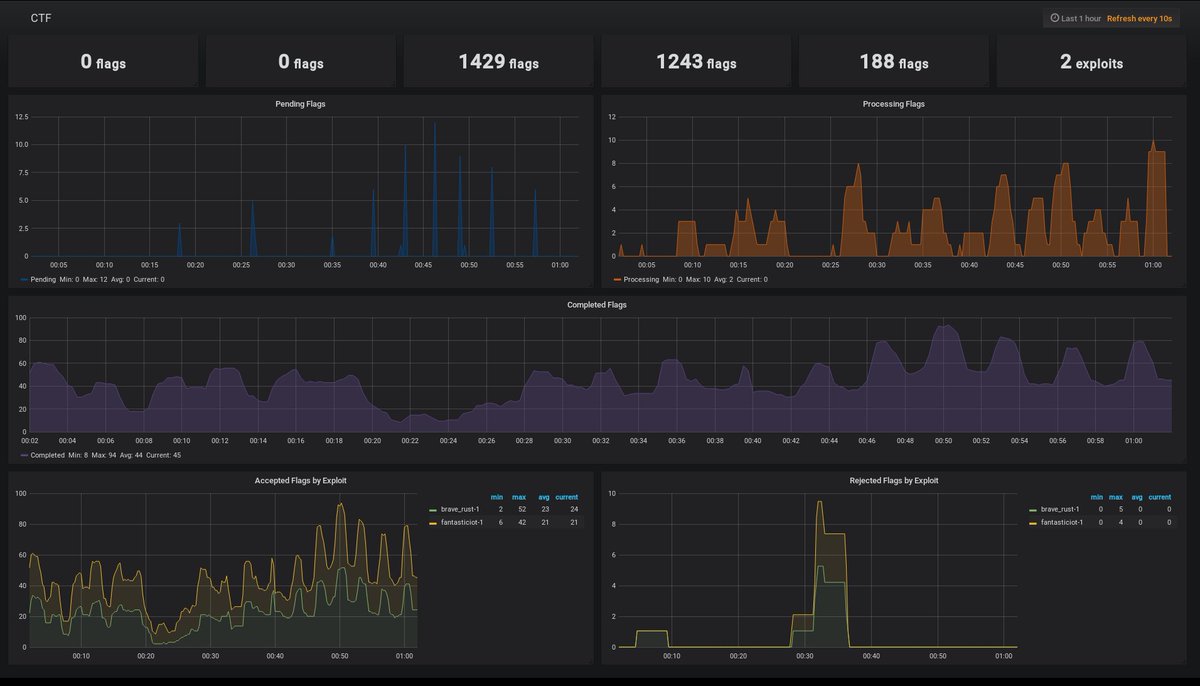The image size is (1200, 686).
Task: Sort Accepted Flags legend by current
Action: click(x=567, y=497)
